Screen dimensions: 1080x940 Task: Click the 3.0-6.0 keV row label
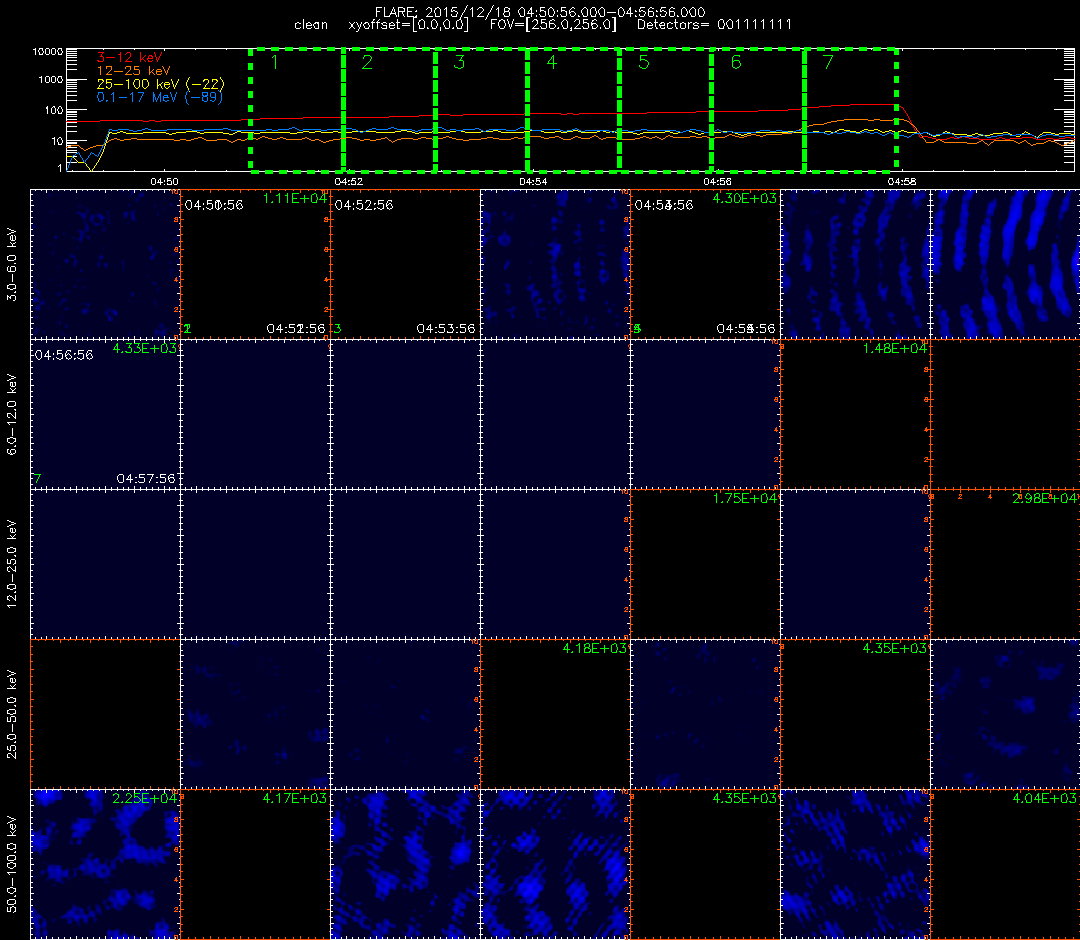point(12,264)
